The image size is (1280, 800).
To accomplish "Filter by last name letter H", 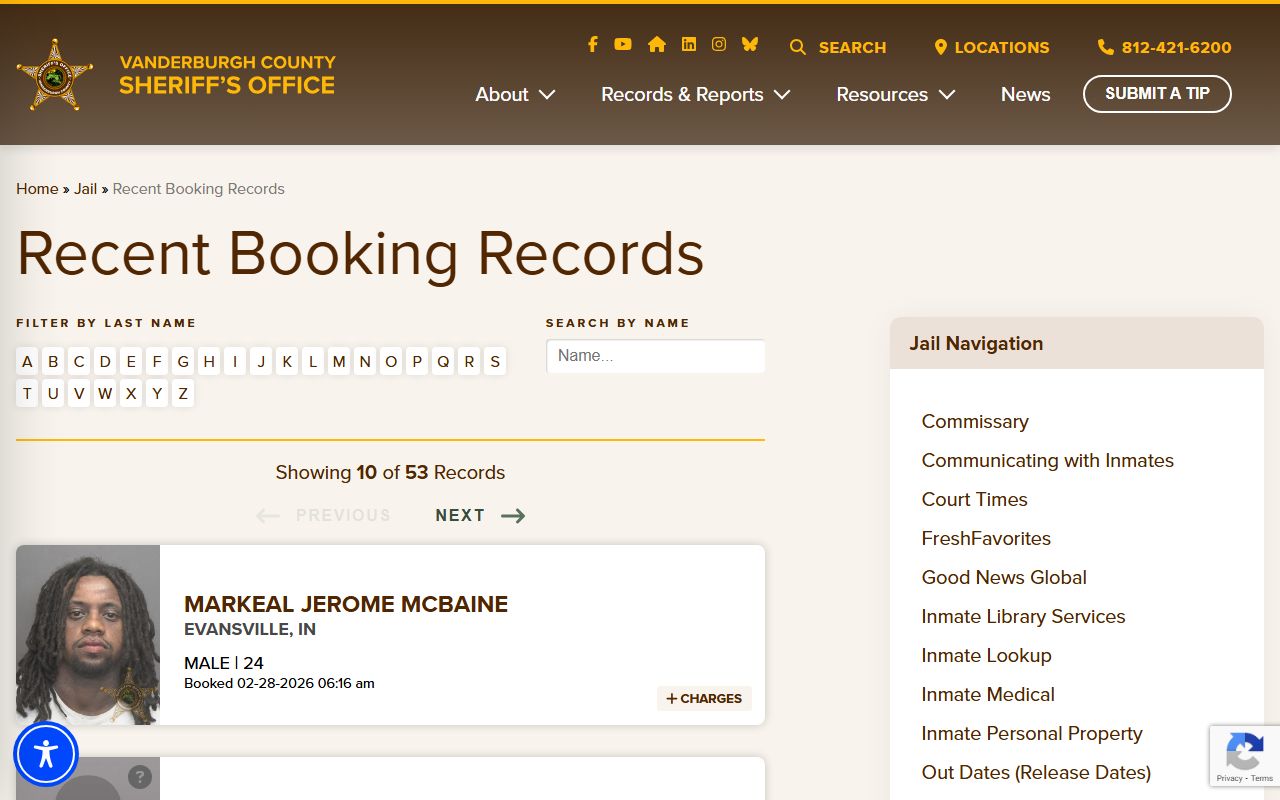I will [x=209, y=362].
